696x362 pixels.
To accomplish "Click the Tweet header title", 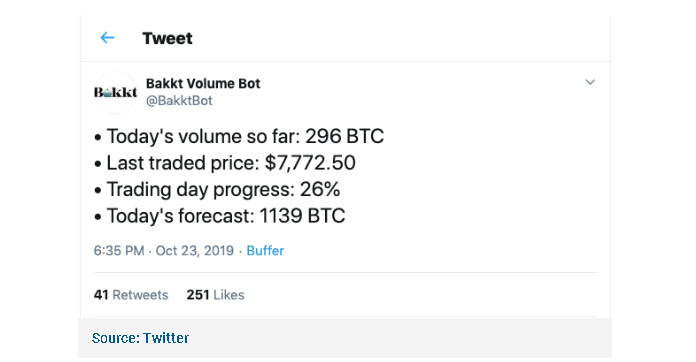I will point(167,38).
